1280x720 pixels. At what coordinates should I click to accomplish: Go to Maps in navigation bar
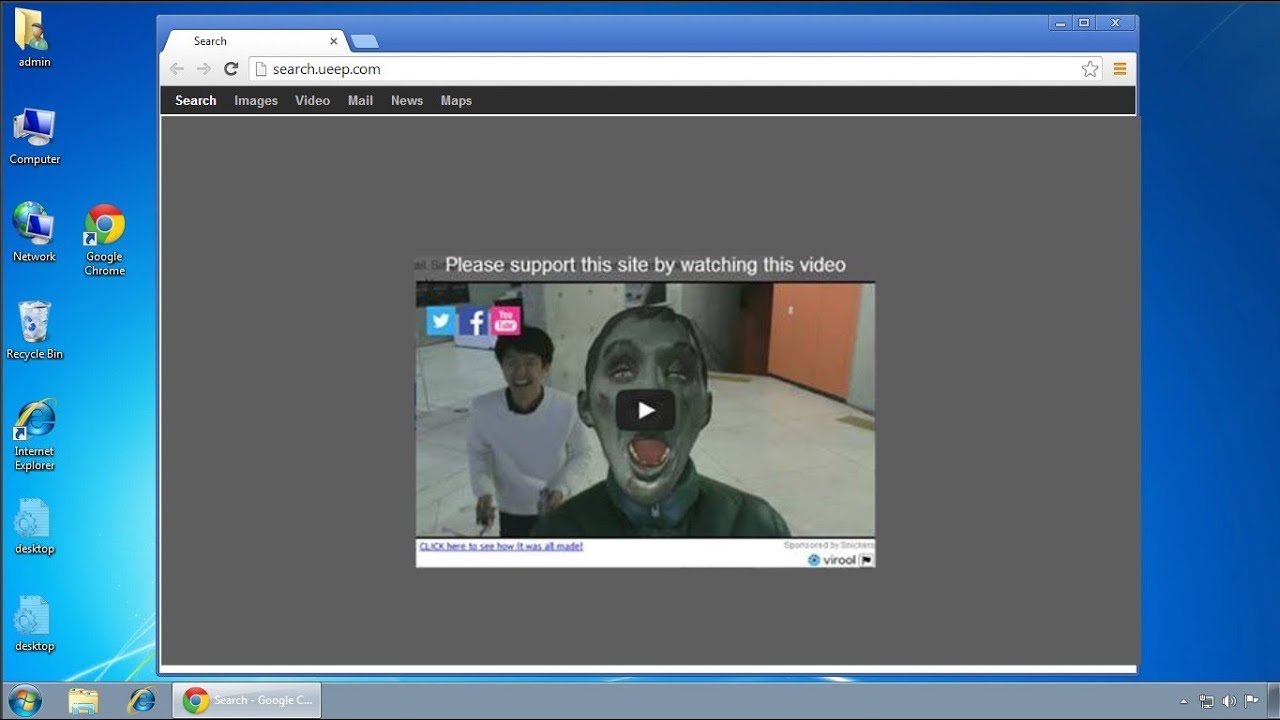click(x=456, y=101)
